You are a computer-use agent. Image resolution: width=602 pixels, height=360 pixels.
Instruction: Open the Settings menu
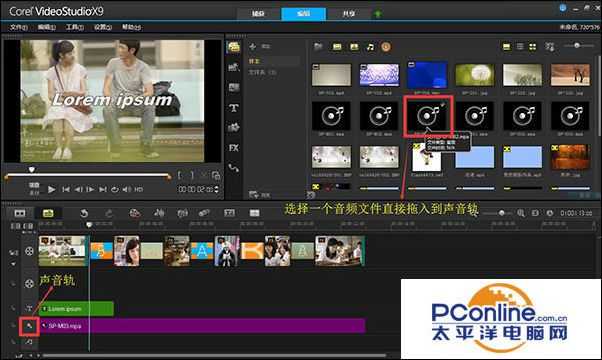[103, 27]
